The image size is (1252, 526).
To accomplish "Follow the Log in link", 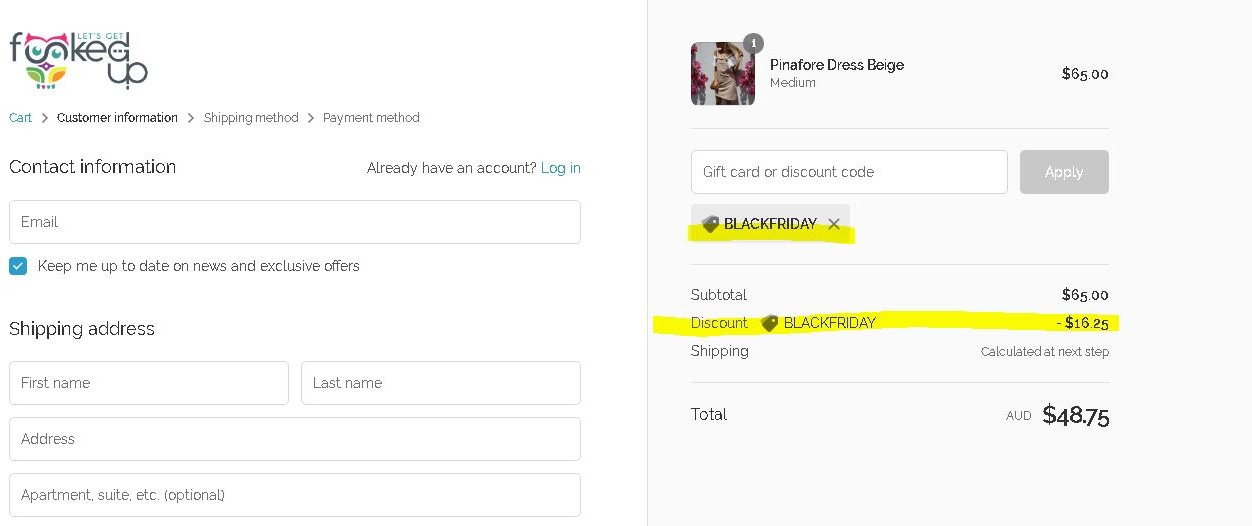I will [x=560, y=168].
